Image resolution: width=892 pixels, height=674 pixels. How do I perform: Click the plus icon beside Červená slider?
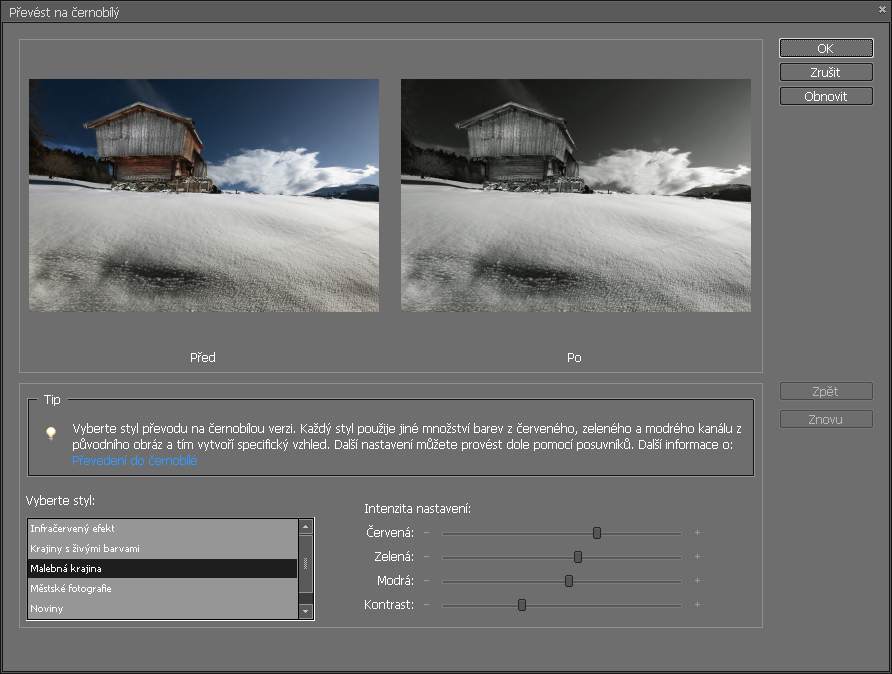click(x=697, y=533)
